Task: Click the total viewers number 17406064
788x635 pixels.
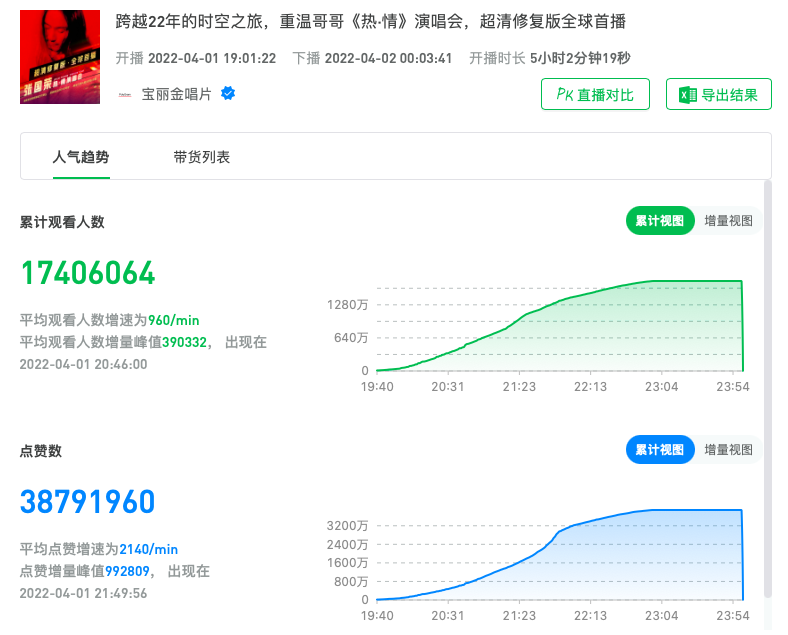Action: point(88,273)
